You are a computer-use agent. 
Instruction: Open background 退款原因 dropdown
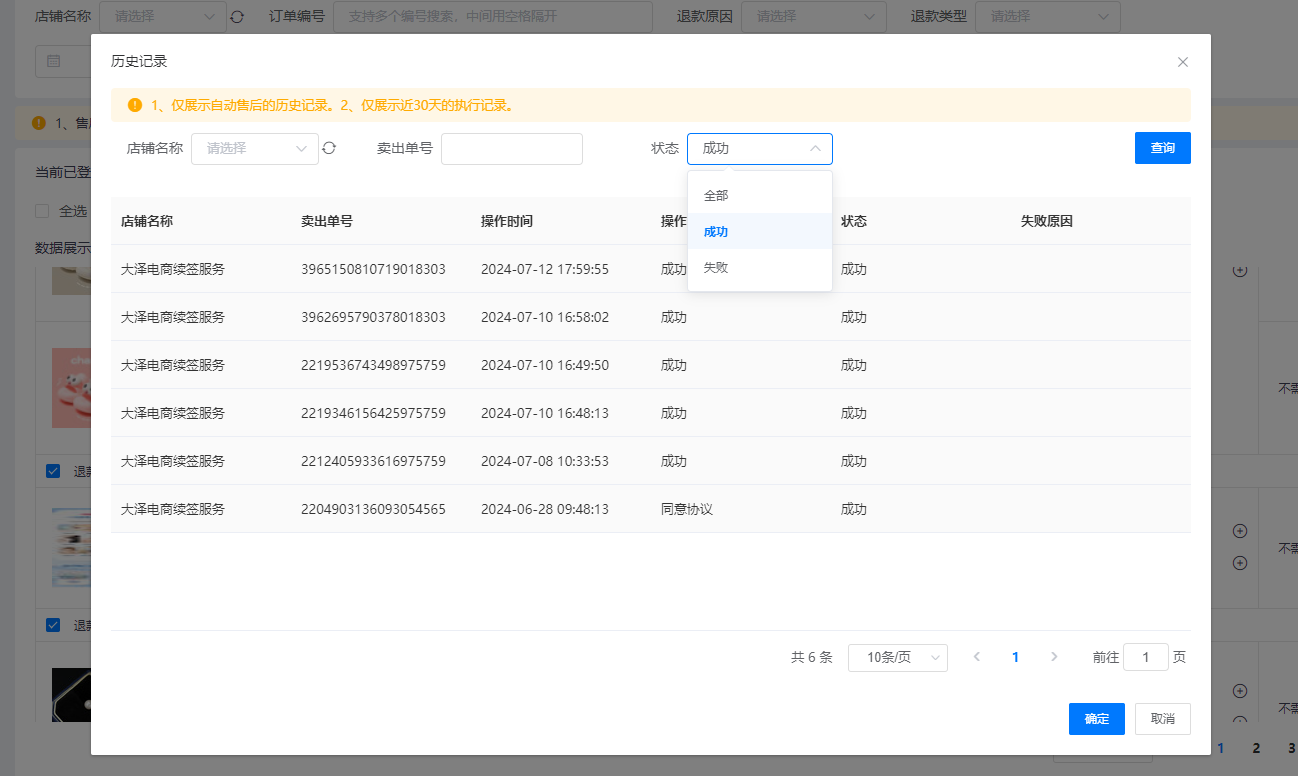[814, 17]
